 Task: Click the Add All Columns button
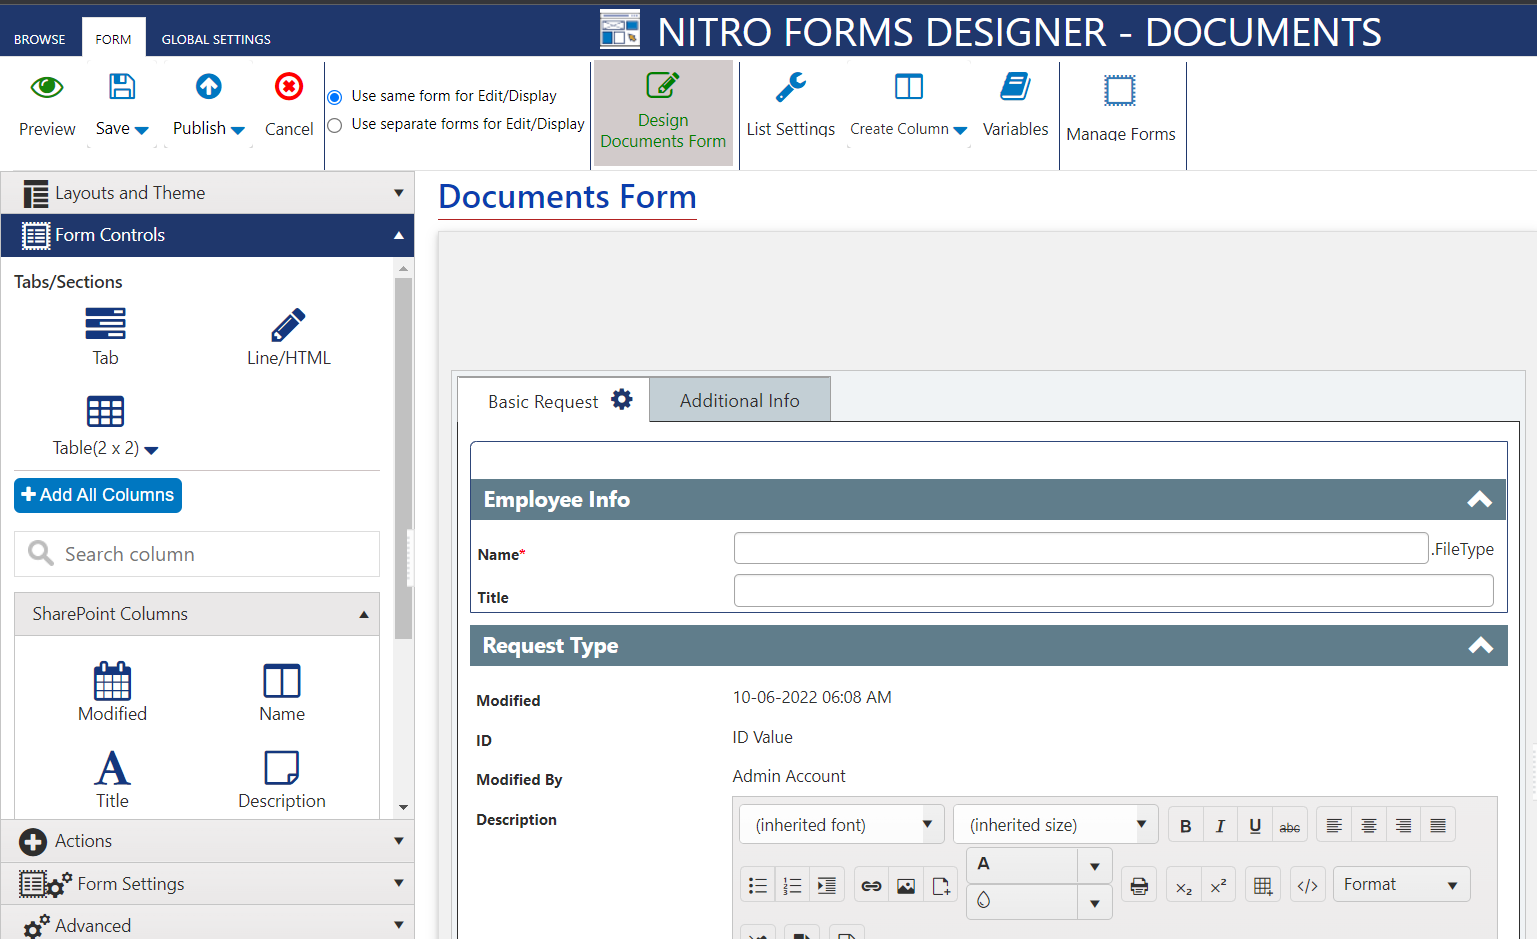pos(97,495)
